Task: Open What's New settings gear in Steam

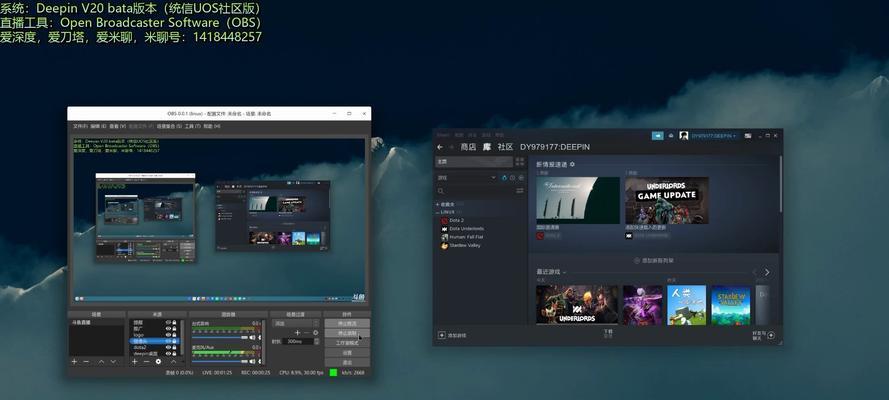Action: tap(572, 164)
